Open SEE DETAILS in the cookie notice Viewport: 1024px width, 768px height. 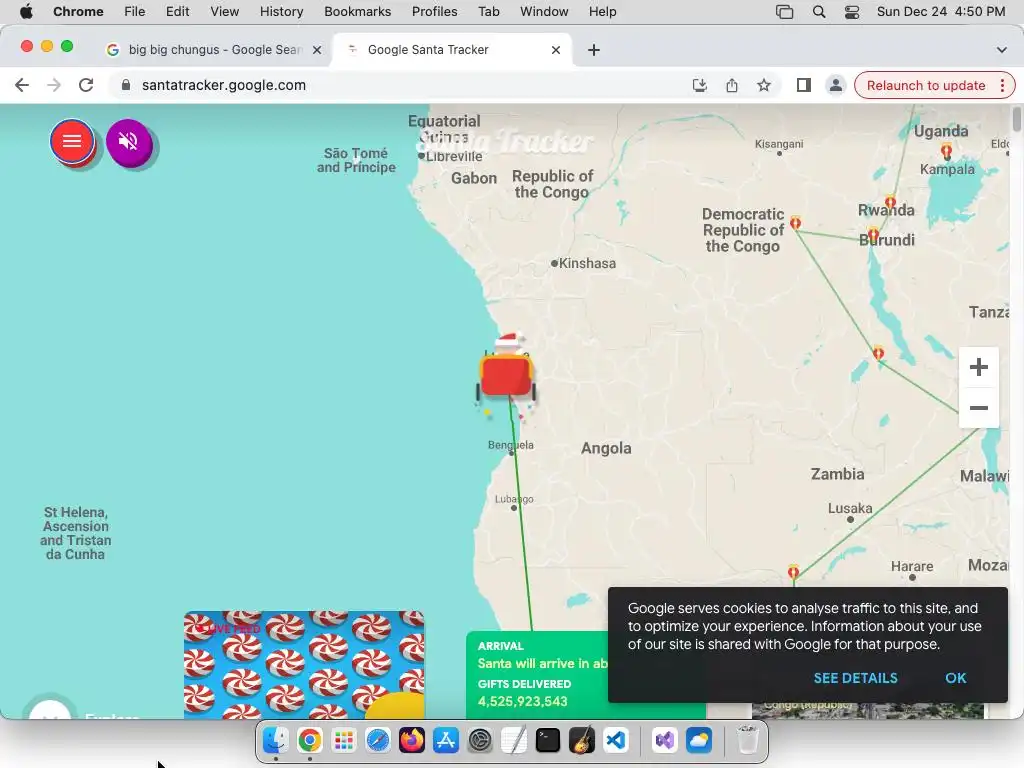coord(856,678)
